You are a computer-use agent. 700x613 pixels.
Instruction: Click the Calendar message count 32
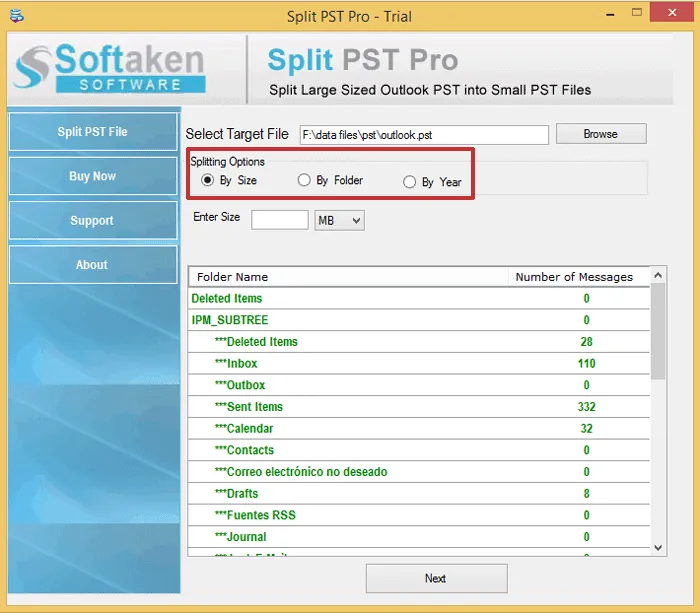[587, 429]
